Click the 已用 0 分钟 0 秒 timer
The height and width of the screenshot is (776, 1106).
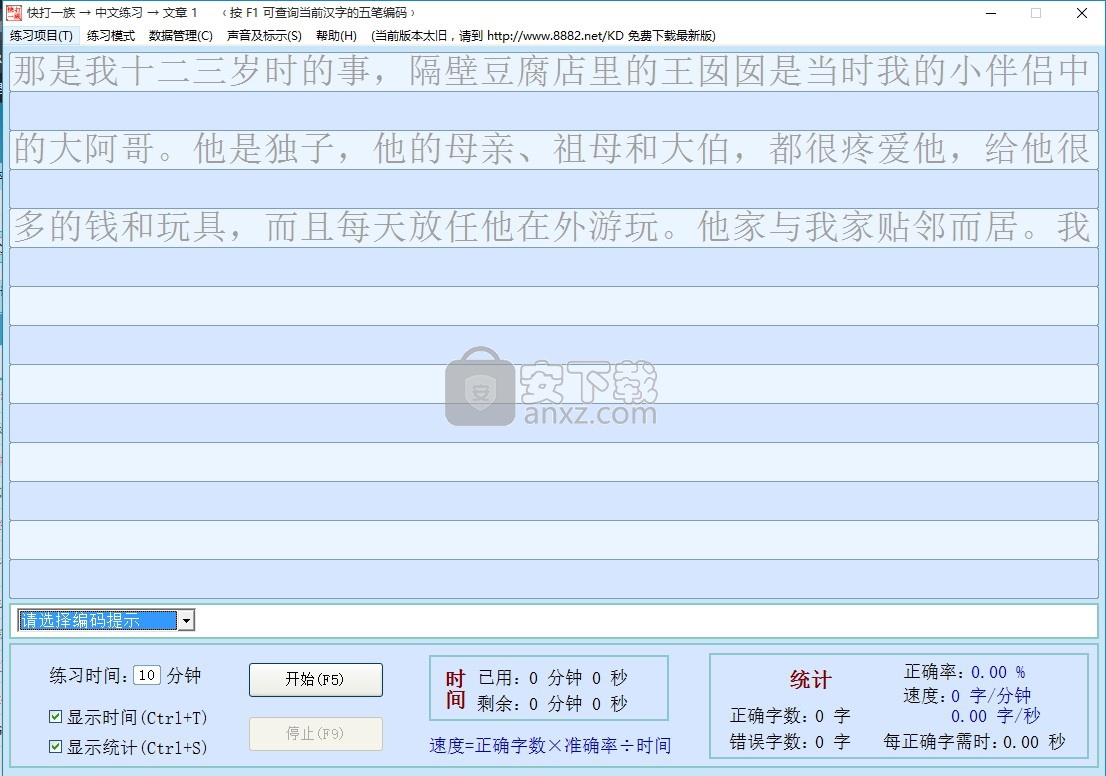coord(552,678)
